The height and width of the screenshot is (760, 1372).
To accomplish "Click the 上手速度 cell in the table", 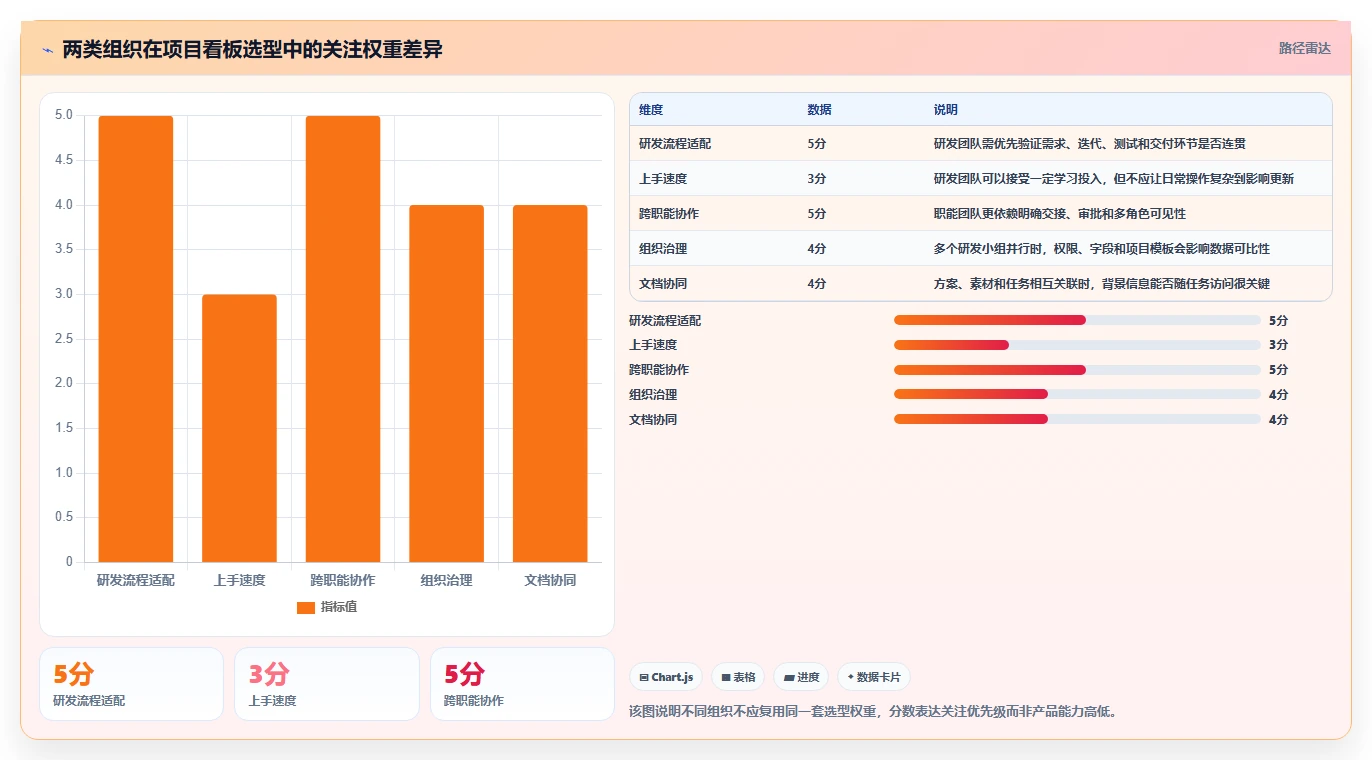I will click(x=663, y=179).
